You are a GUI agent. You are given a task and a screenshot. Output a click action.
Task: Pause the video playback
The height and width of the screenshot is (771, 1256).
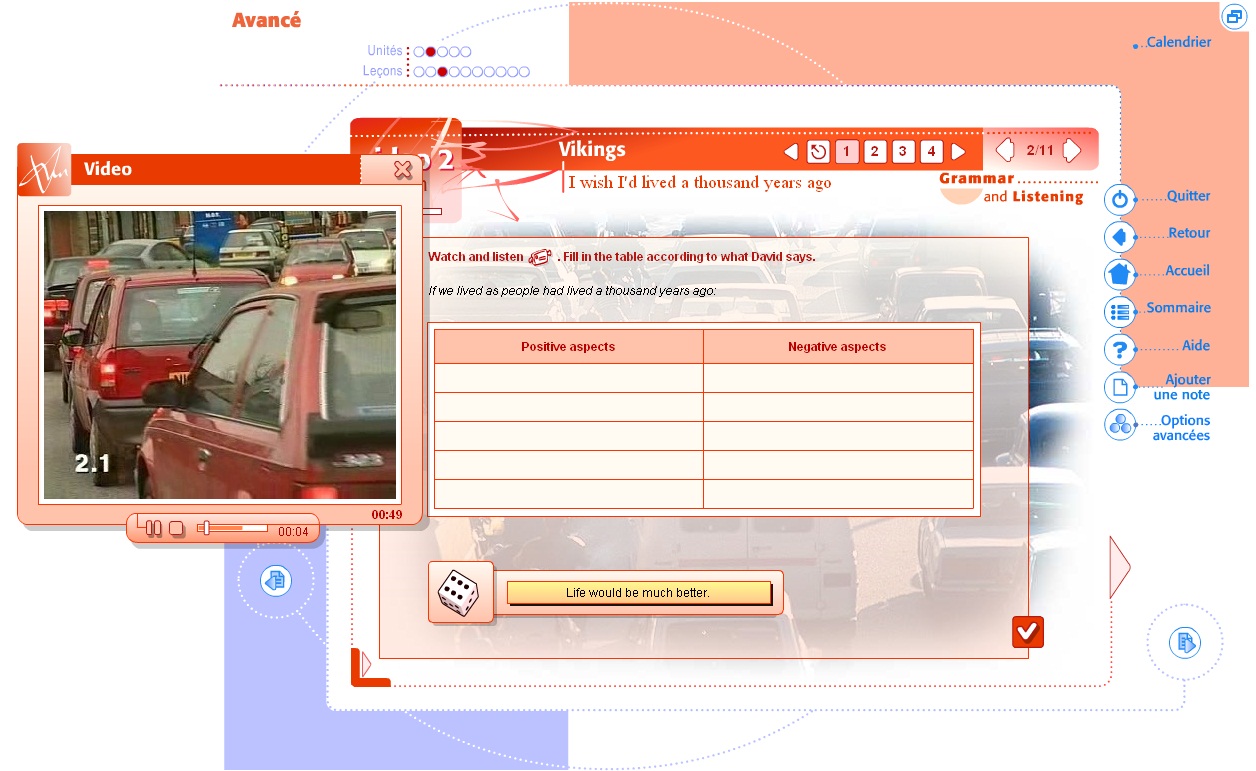153,528
